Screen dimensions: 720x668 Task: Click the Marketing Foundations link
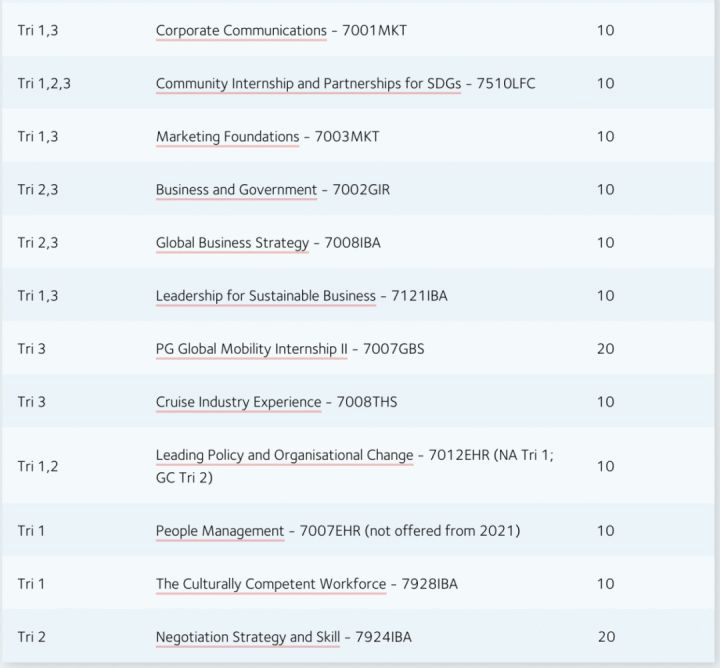pos(227,136)
